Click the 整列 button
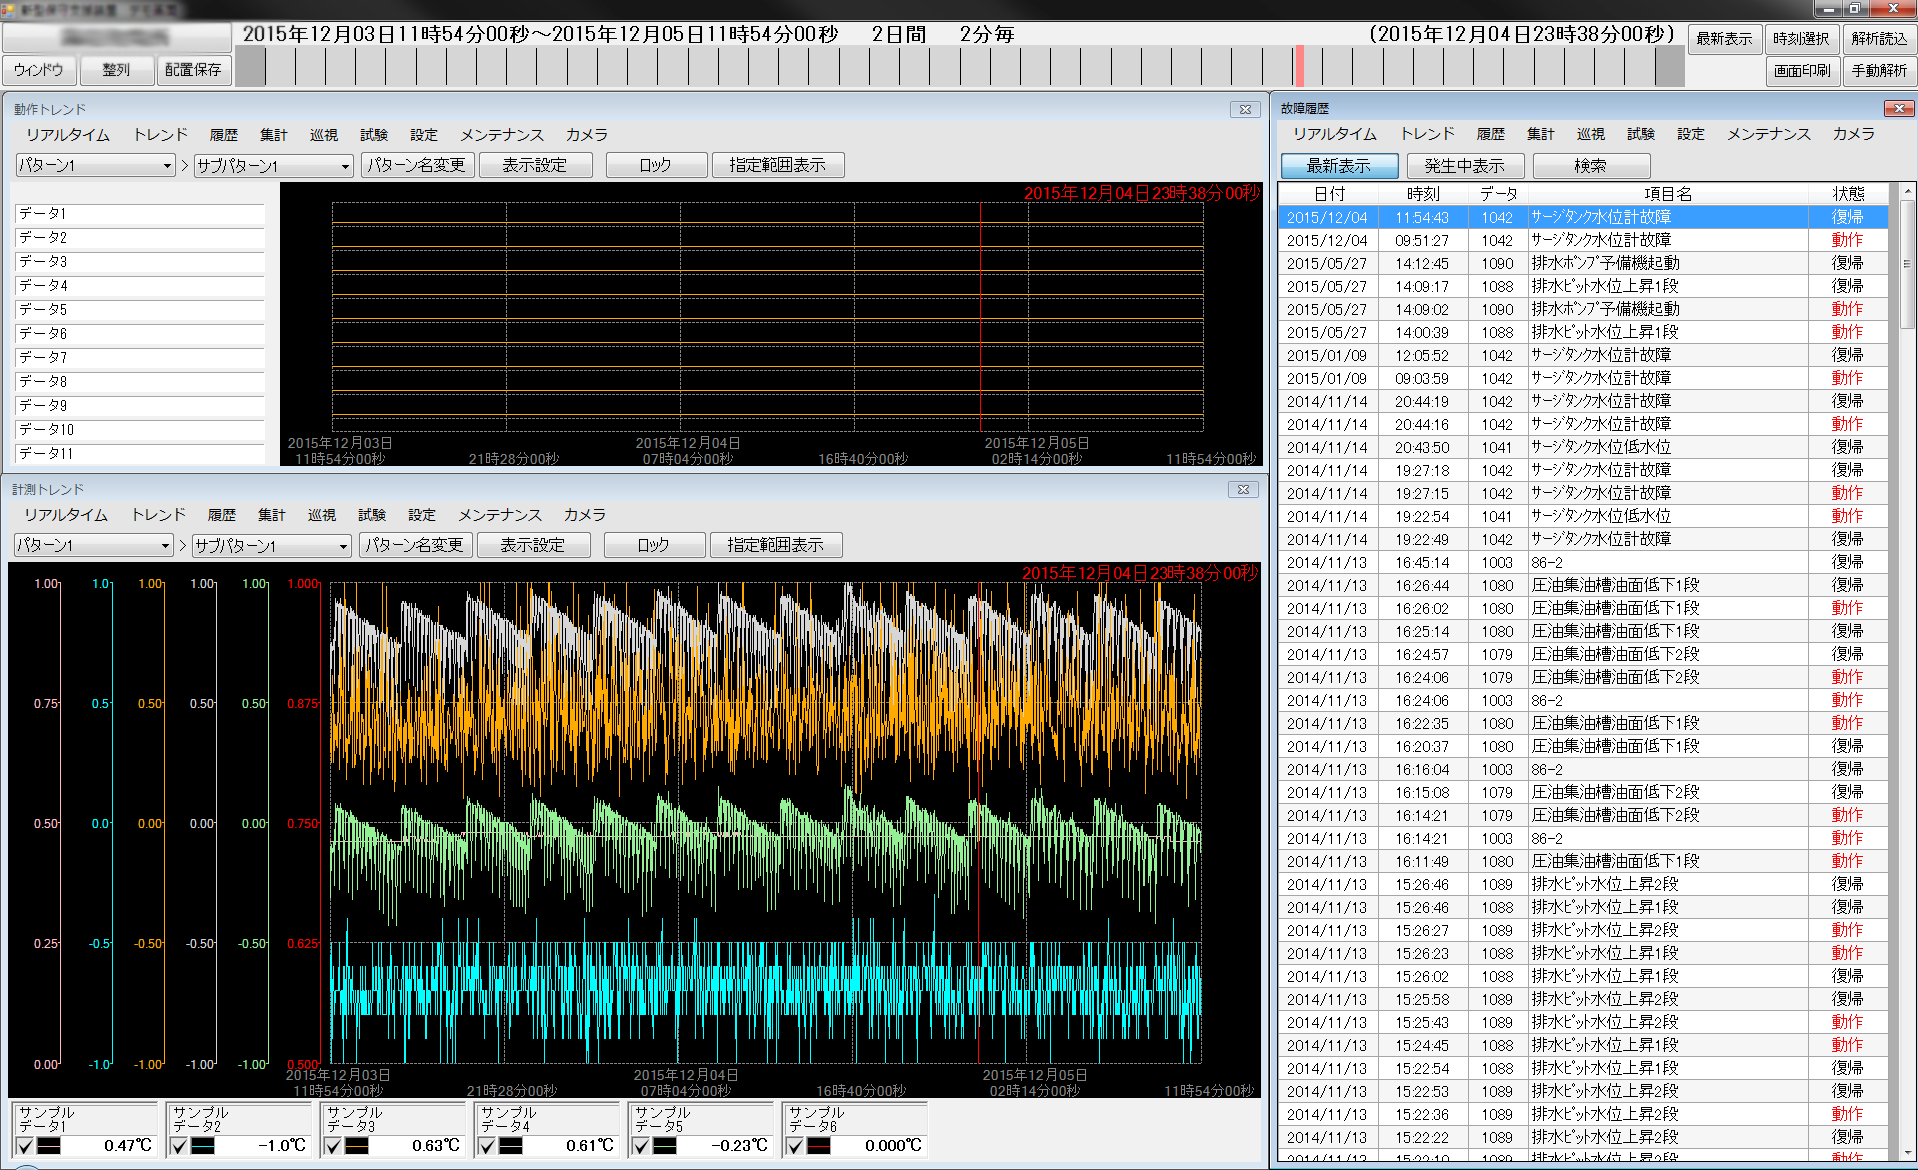 coord(116,70)
